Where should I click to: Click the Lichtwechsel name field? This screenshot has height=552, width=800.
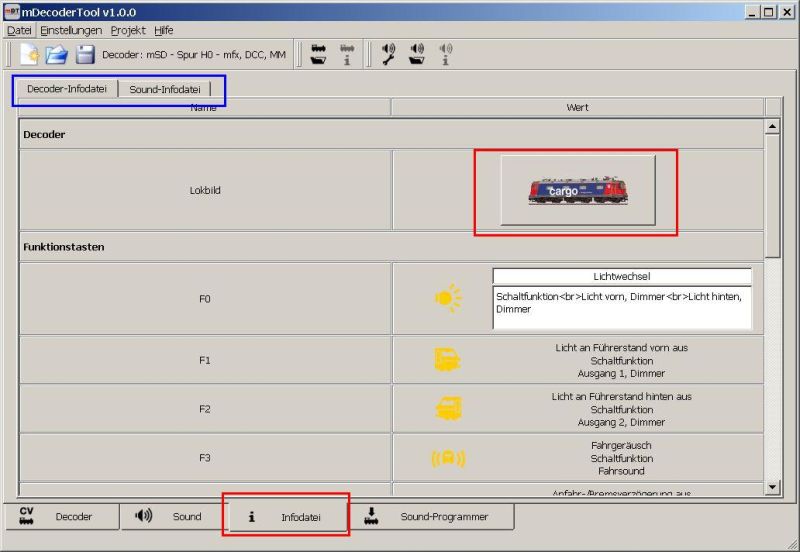622,276
